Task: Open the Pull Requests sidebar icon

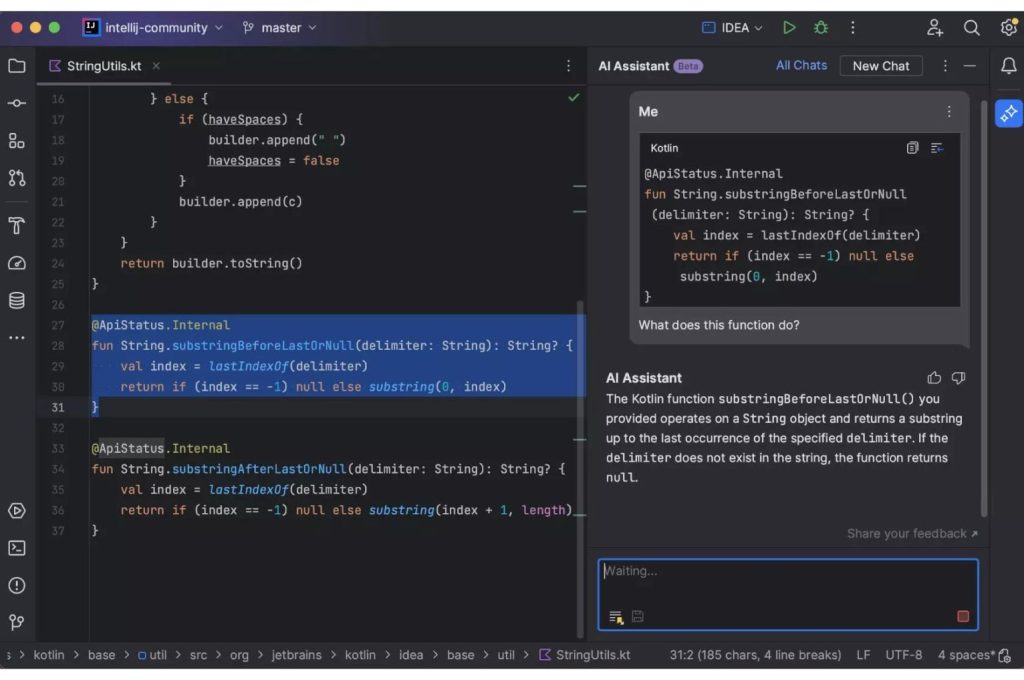Action: pyautogui.click(x=16, y=177)
